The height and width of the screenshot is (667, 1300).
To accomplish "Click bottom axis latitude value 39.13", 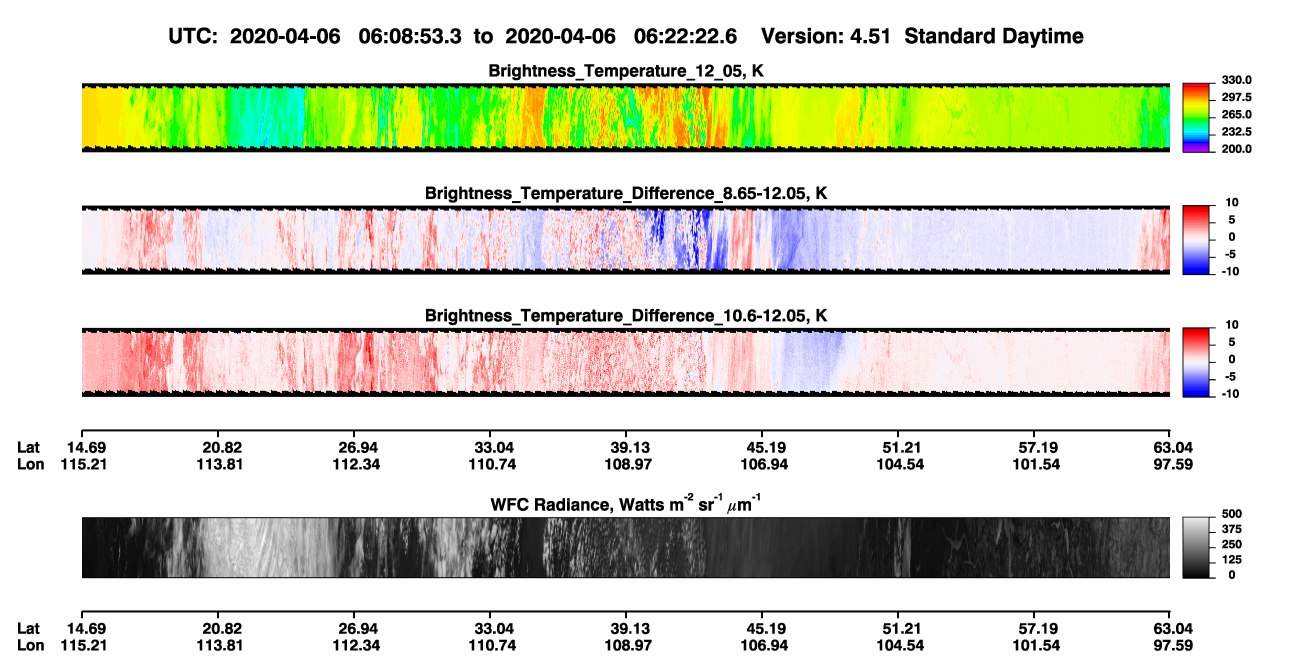I will pos(626,628).
